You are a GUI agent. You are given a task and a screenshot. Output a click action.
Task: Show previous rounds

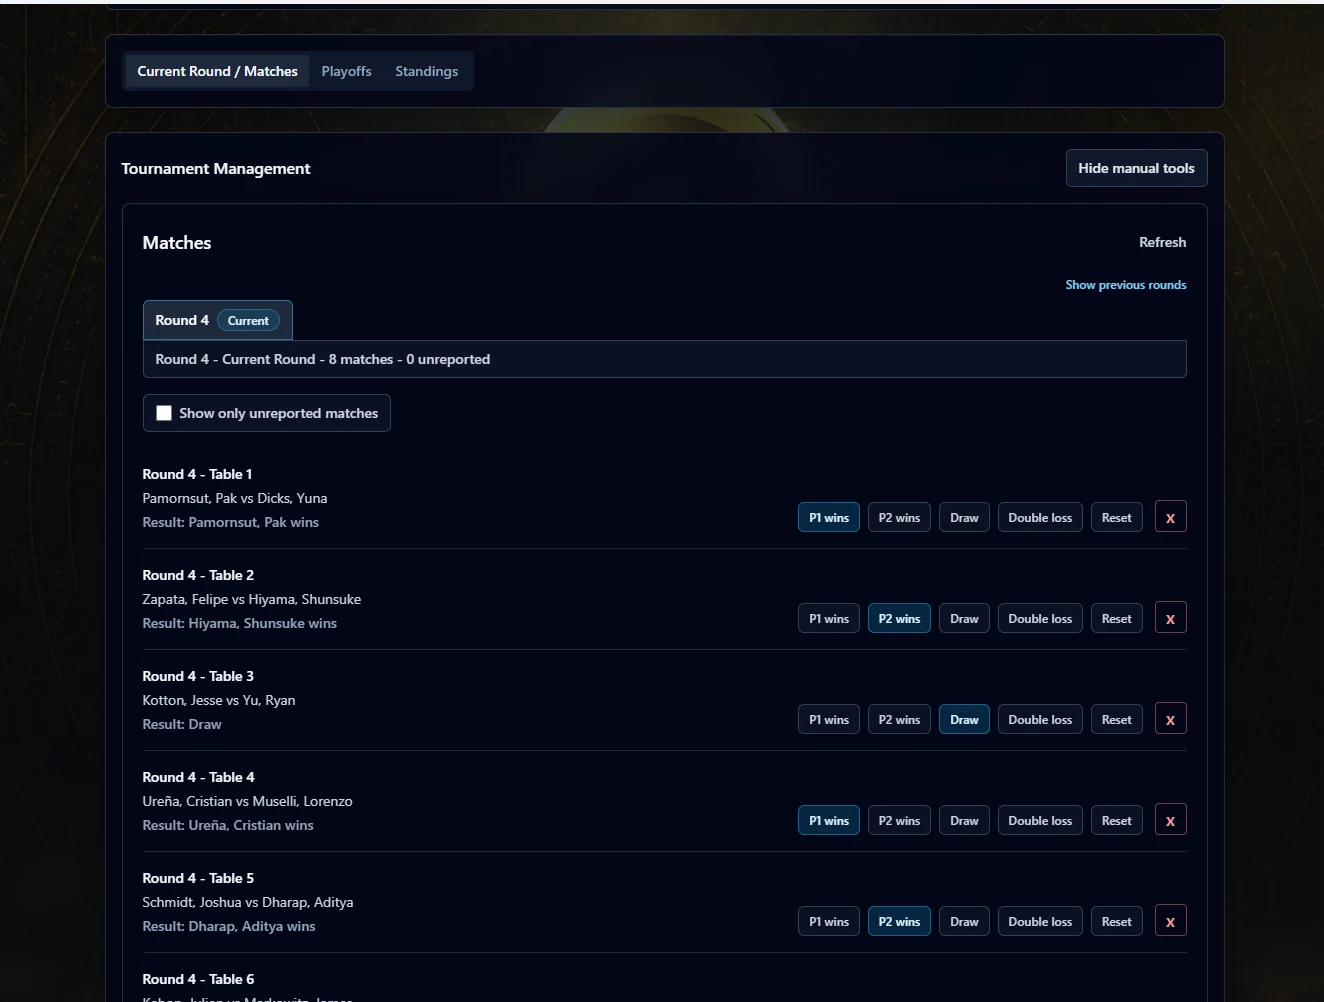1125,285
